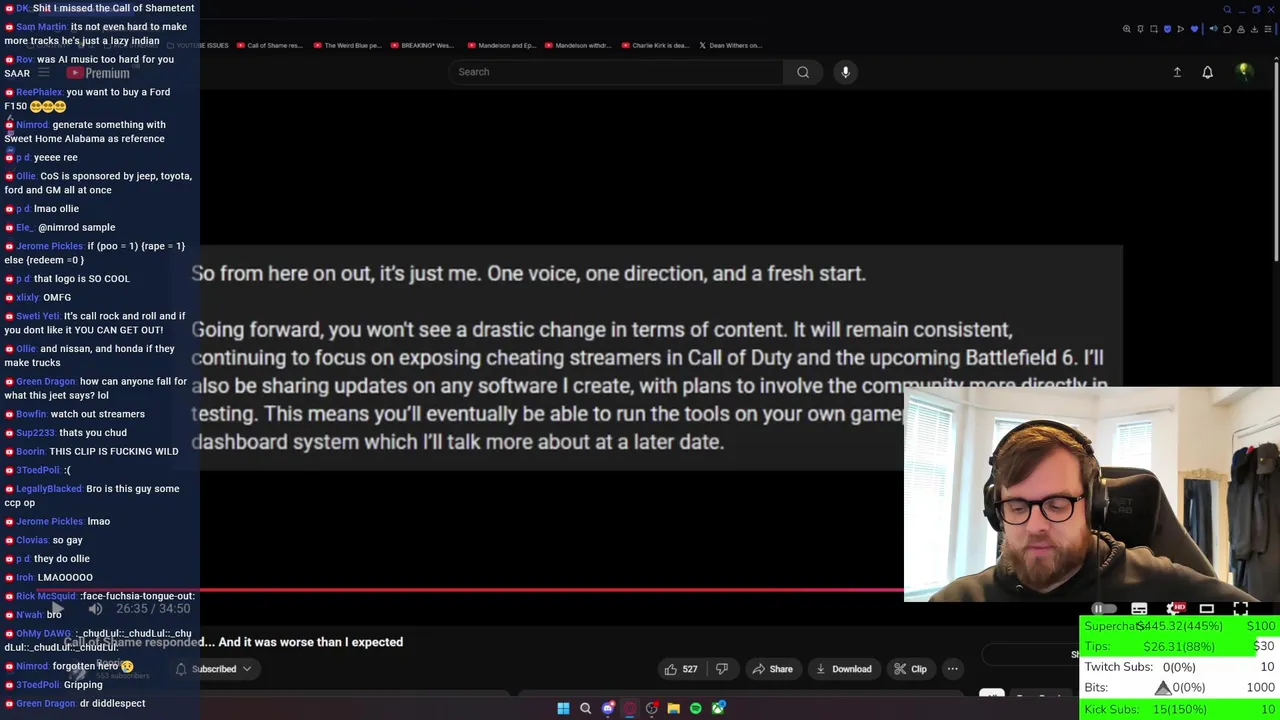The width and height of the screenshot is (1280, 720).
Task: Click the 'Tips:' goal row in overlay
Action: tap(1180, 646)
